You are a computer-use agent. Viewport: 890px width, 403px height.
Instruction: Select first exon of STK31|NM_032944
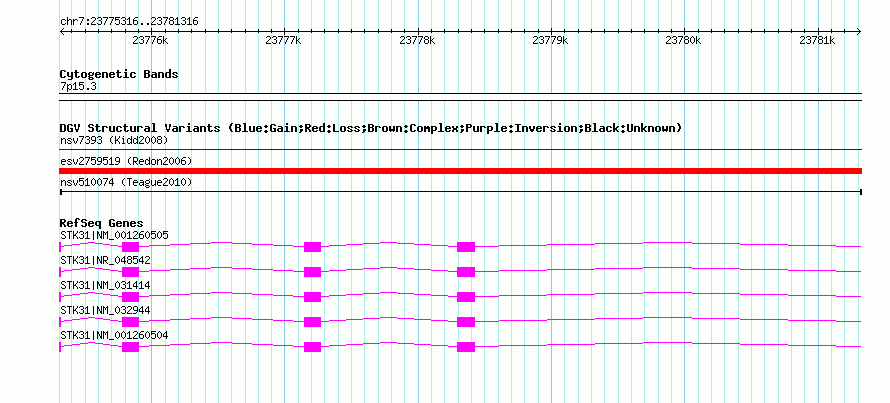pos(131,321)
